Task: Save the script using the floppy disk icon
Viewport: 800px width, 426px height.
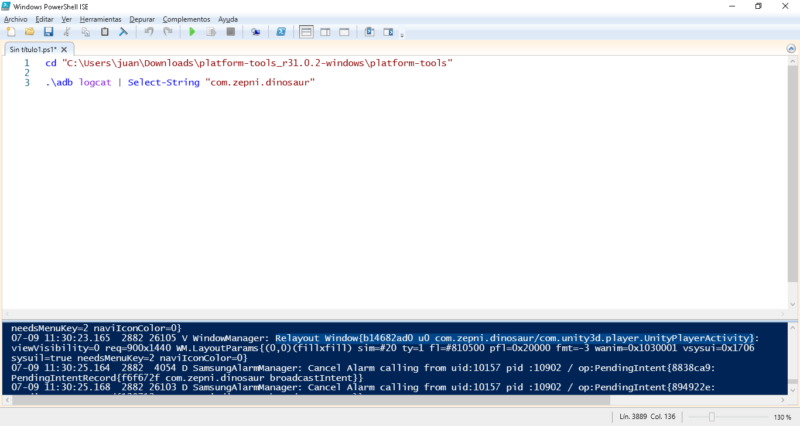Action: (48, 32)
